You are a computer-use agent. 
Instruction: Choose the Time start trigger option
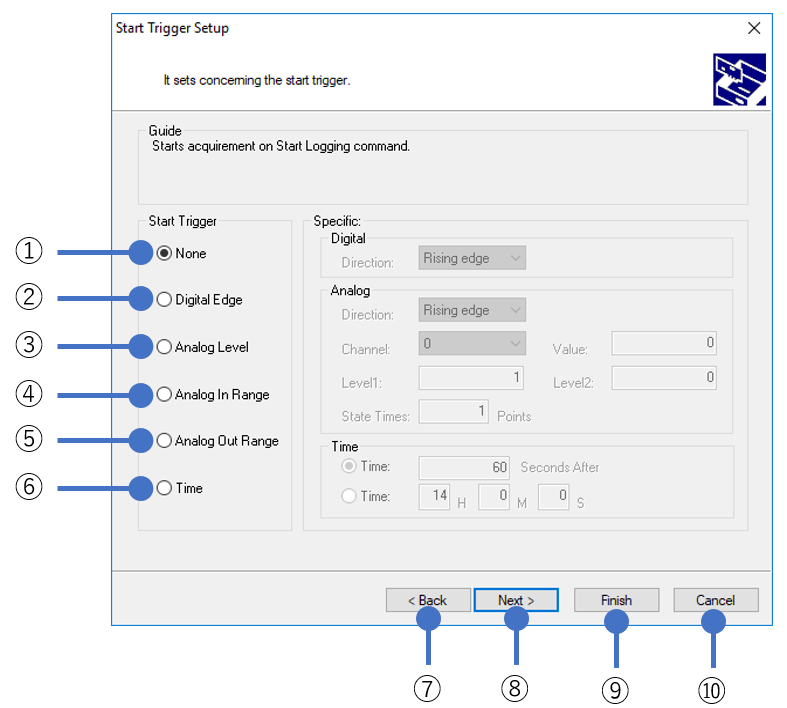point(164,488)
